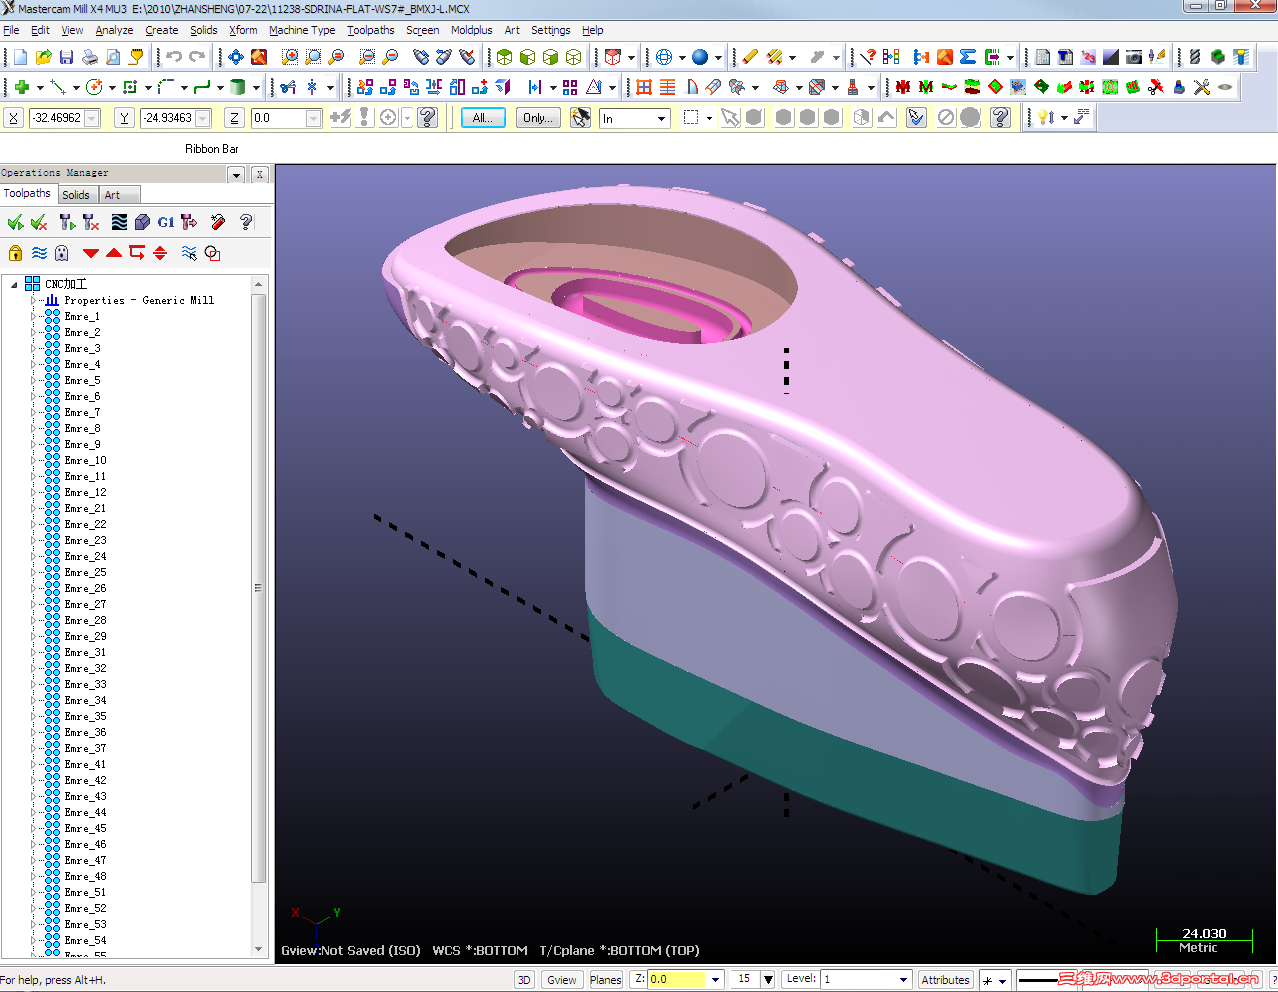This screenshot has width=1278, height=992.
Task: Click the Delete all operations icon
Action: point(218,222)
